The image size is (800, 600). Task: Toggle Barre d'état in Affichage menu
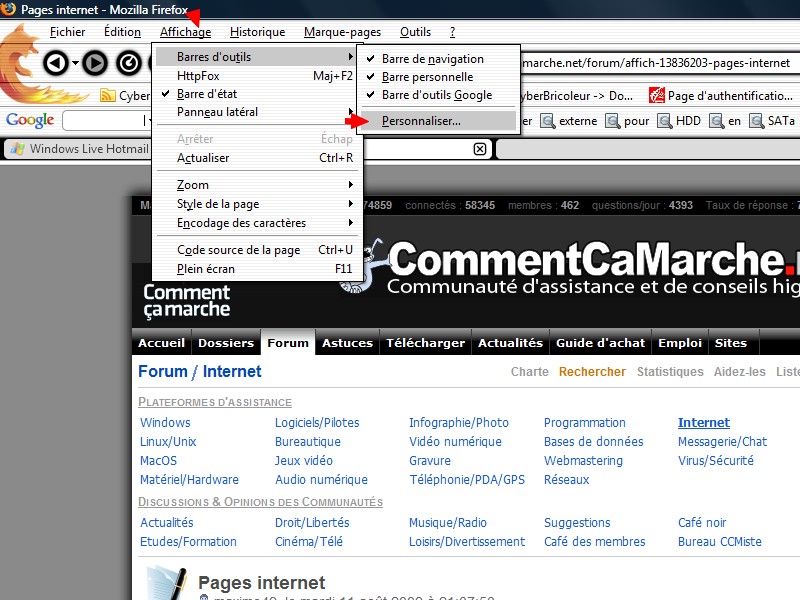205,94
